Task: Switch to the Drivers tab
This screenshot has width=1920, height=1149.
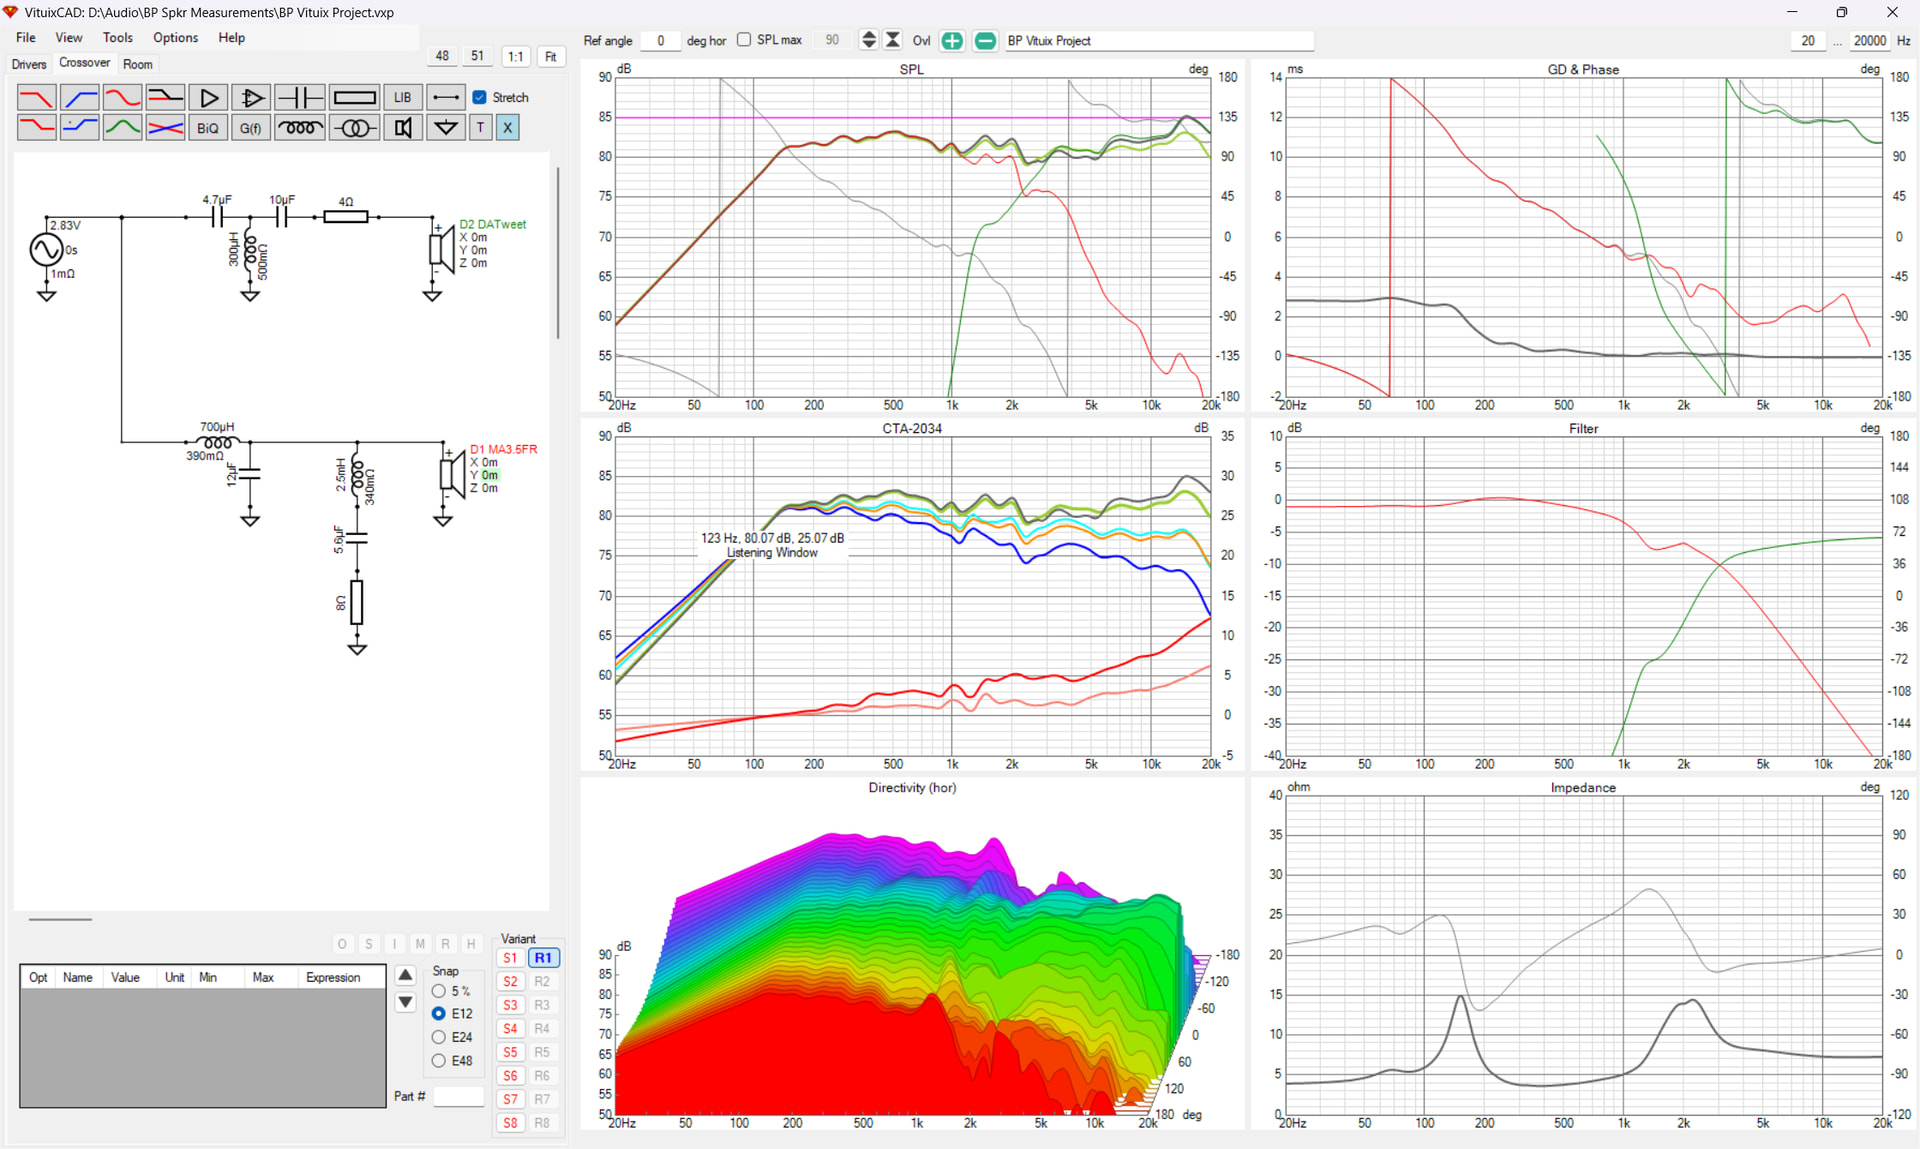Action: pos(29,64)
